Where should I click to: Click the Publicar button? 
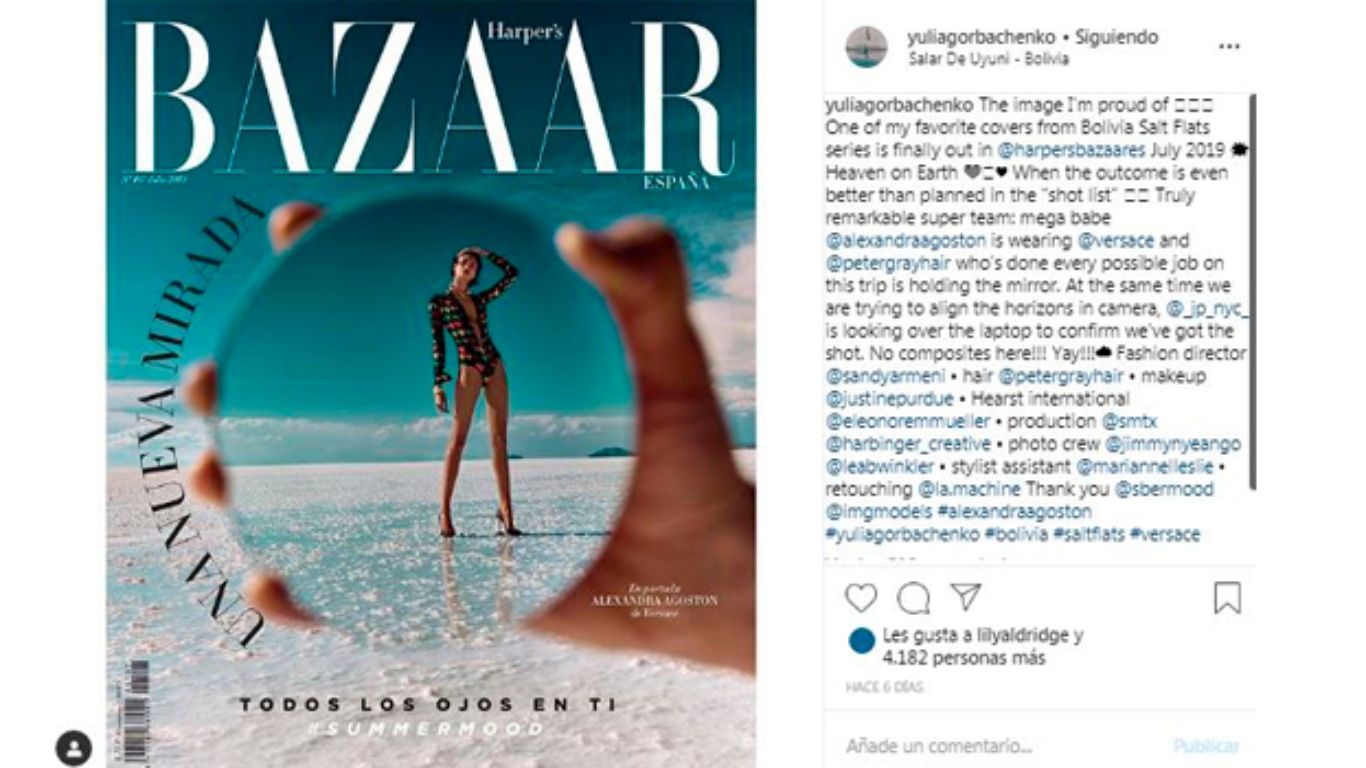click(1206, 746)
